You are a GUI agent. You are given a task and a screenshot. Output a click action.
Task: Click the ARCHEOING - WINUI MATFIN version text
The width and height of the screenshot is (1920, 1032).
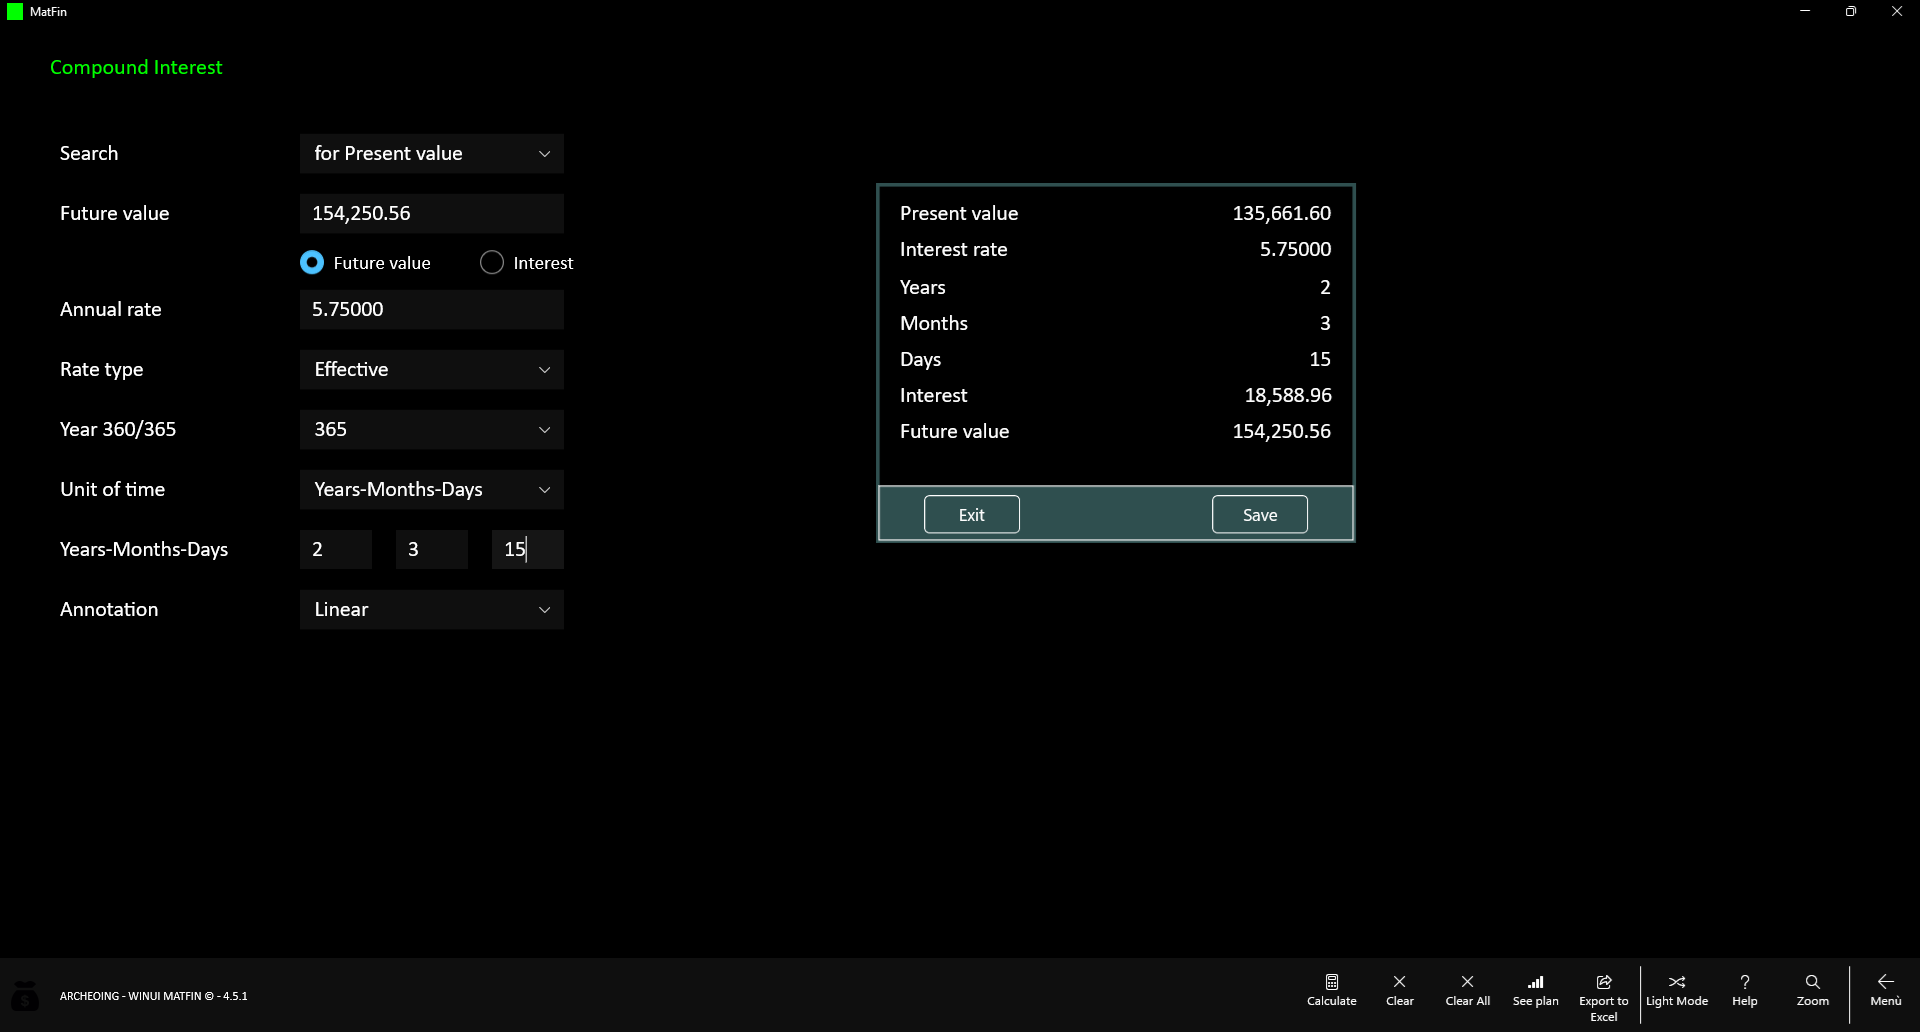click(153, 996)
